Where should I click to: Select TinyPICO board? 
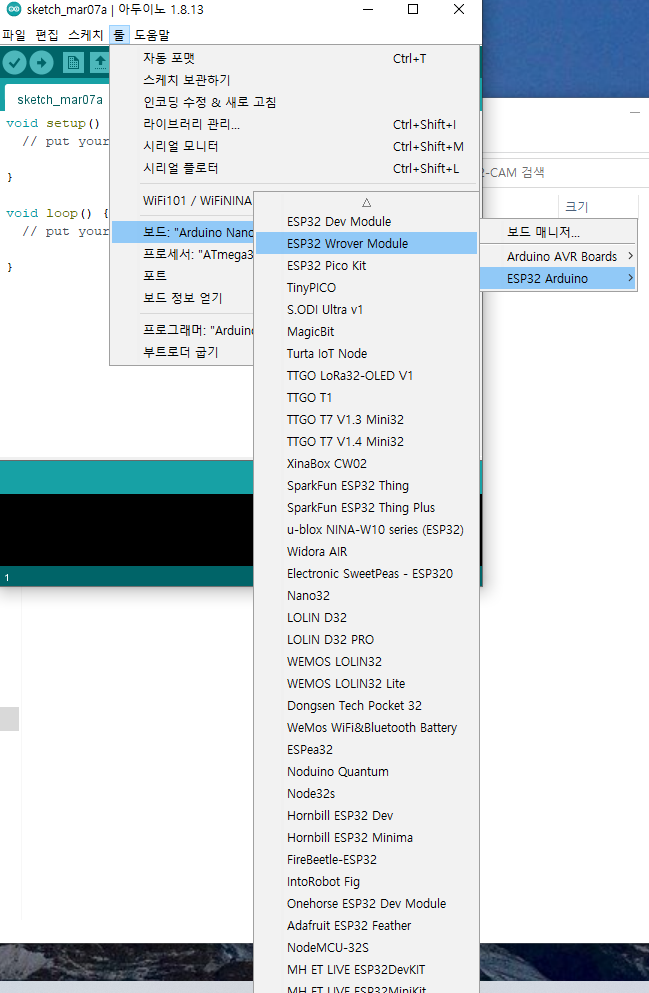coord(367,288)
